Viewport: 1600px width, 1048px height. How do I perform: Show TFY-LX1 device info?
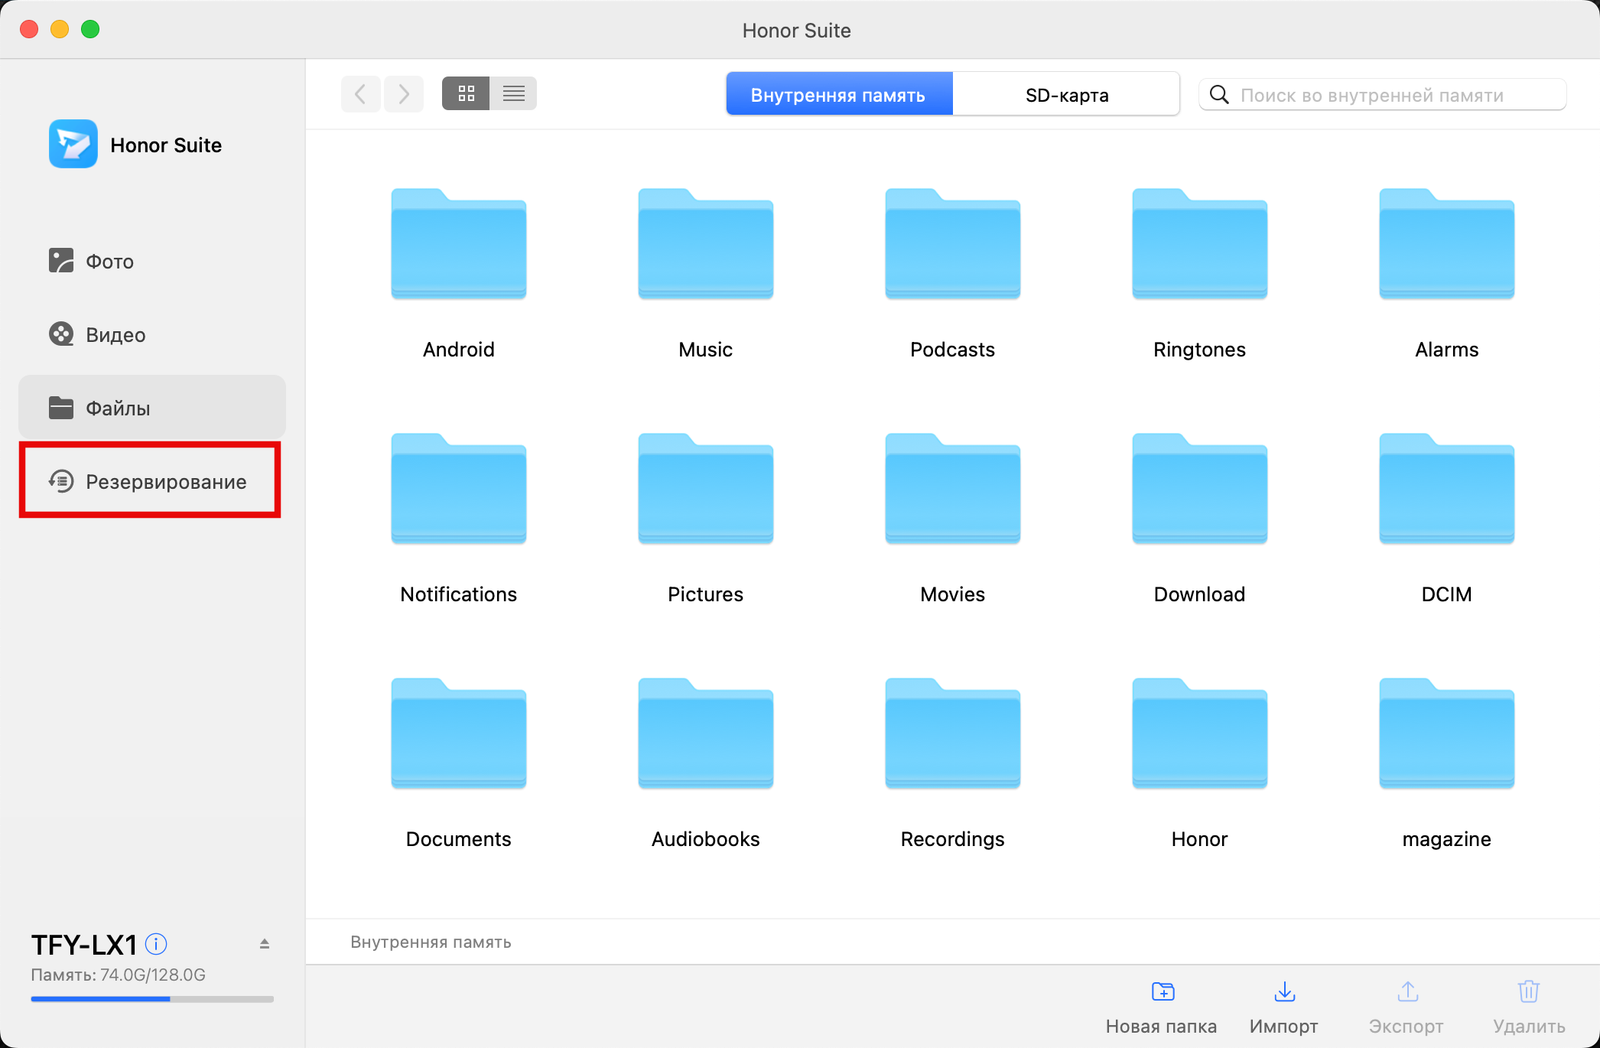coord(156,943)
